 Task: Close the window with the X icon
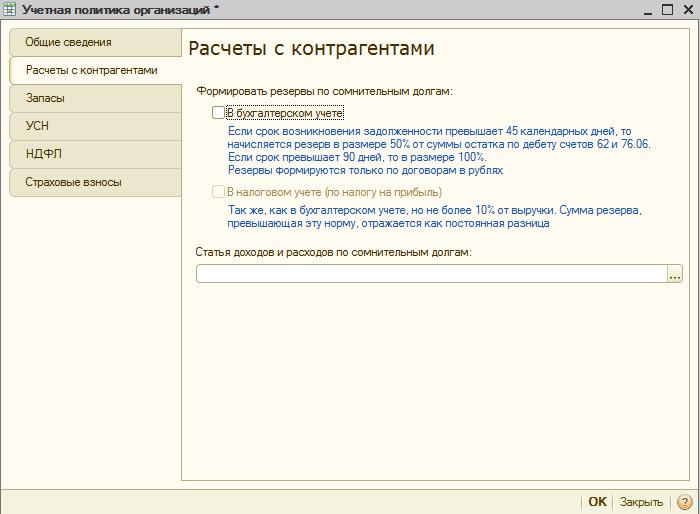point(686,9)
